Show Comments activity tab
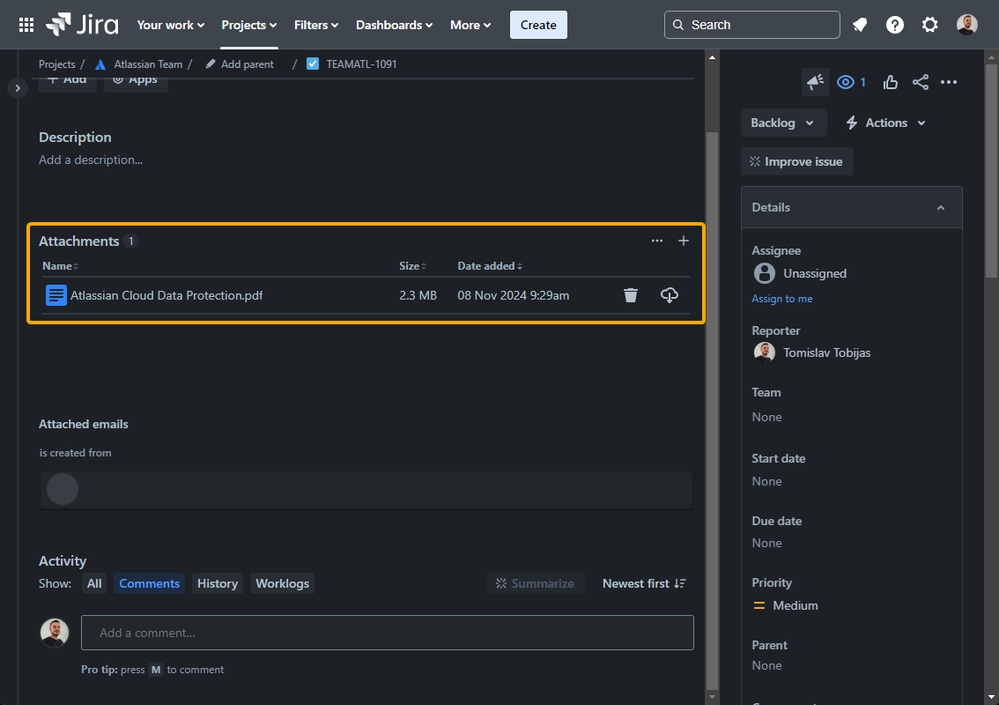Screen dimensions: 999x705 coord(149,583)
